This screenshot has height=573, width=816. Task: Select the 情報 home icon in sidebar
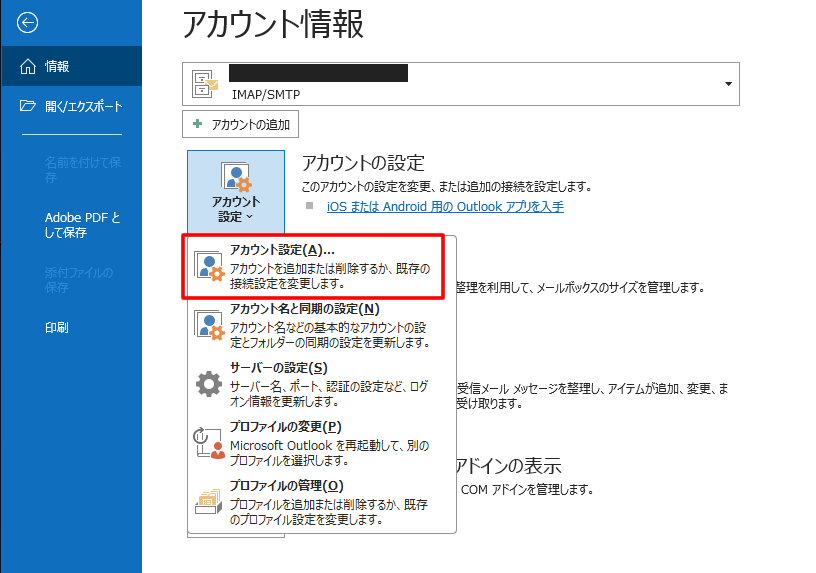(x=28, y=67)
